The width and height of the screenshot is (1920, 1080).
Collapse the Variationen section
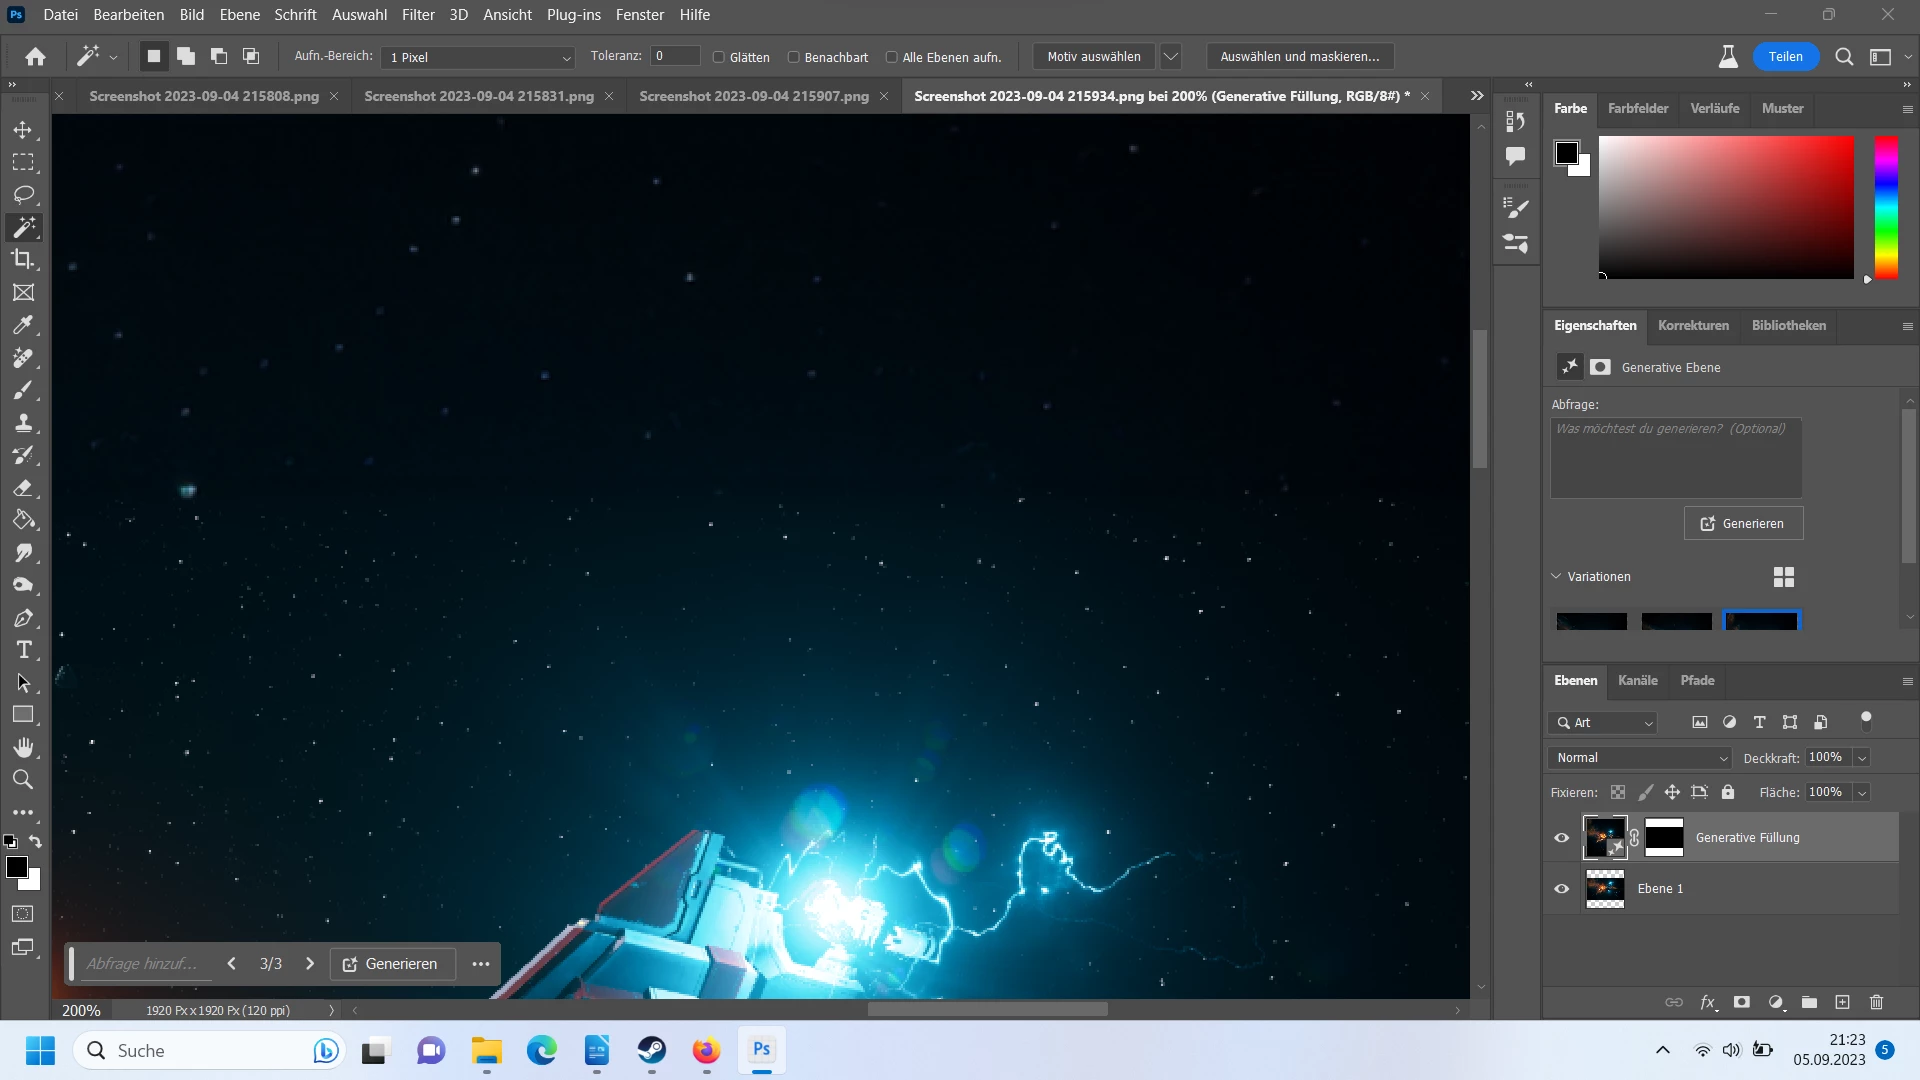[x=1556, y=577]
